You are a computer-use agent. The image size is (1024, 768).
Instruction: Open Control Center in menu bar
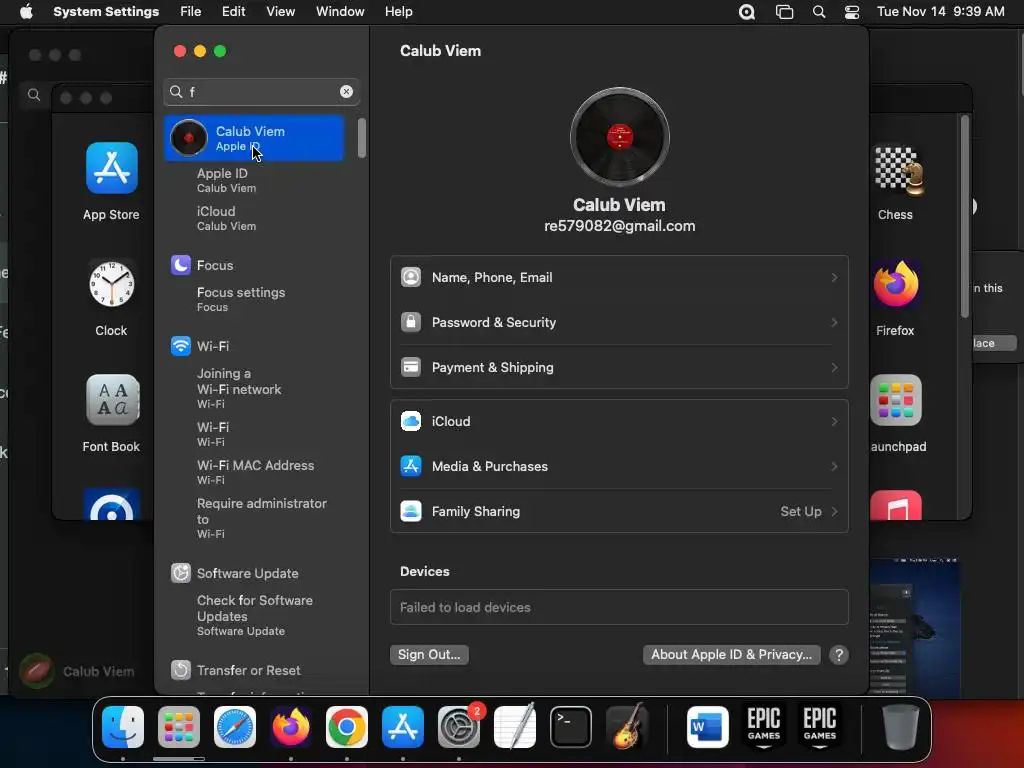852,12
